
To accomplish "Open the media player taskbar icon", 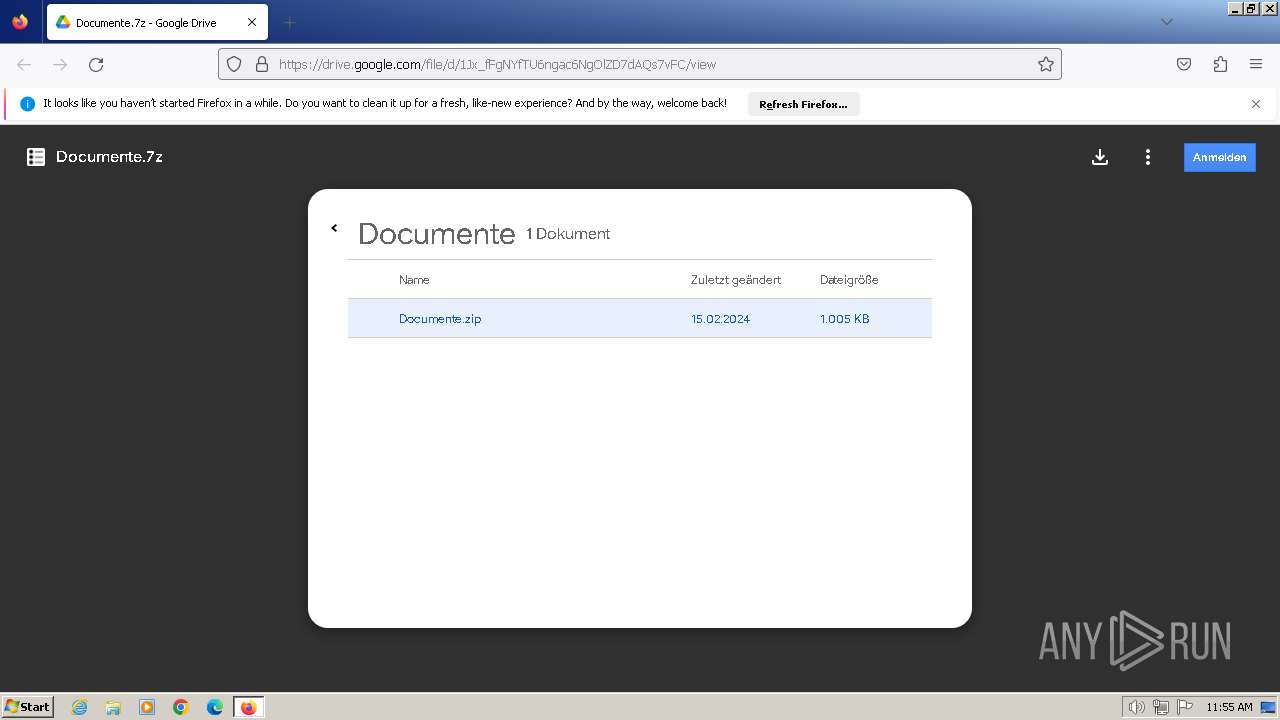I will [147, 707].
